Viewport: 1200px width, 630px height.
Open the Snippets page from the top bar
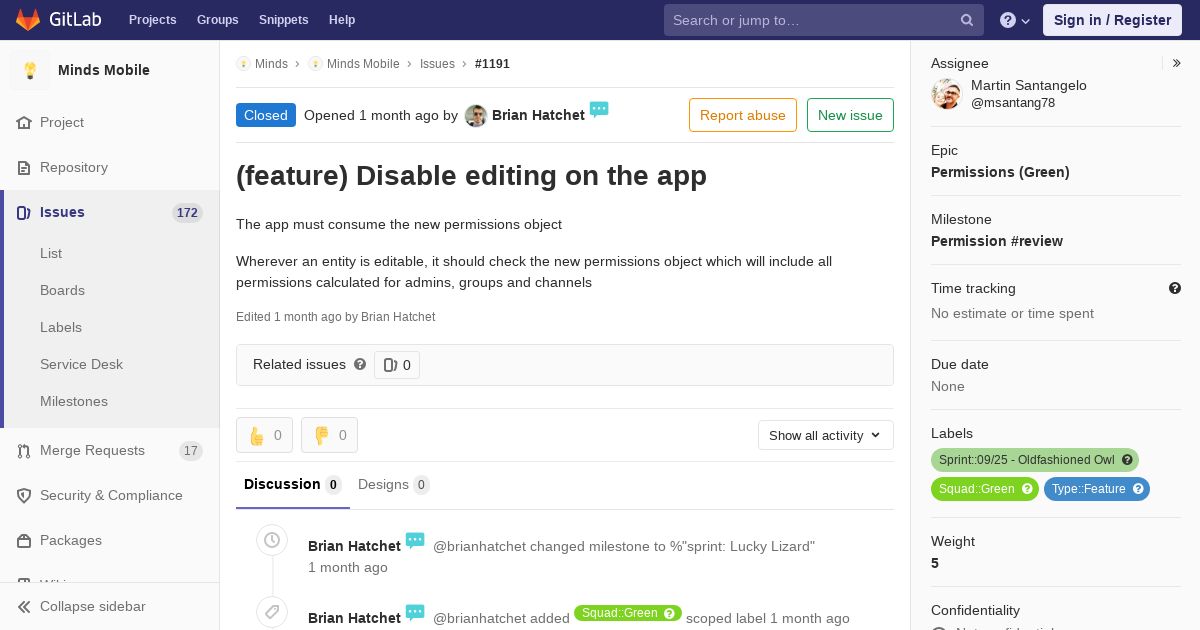(x=284, y=20)
